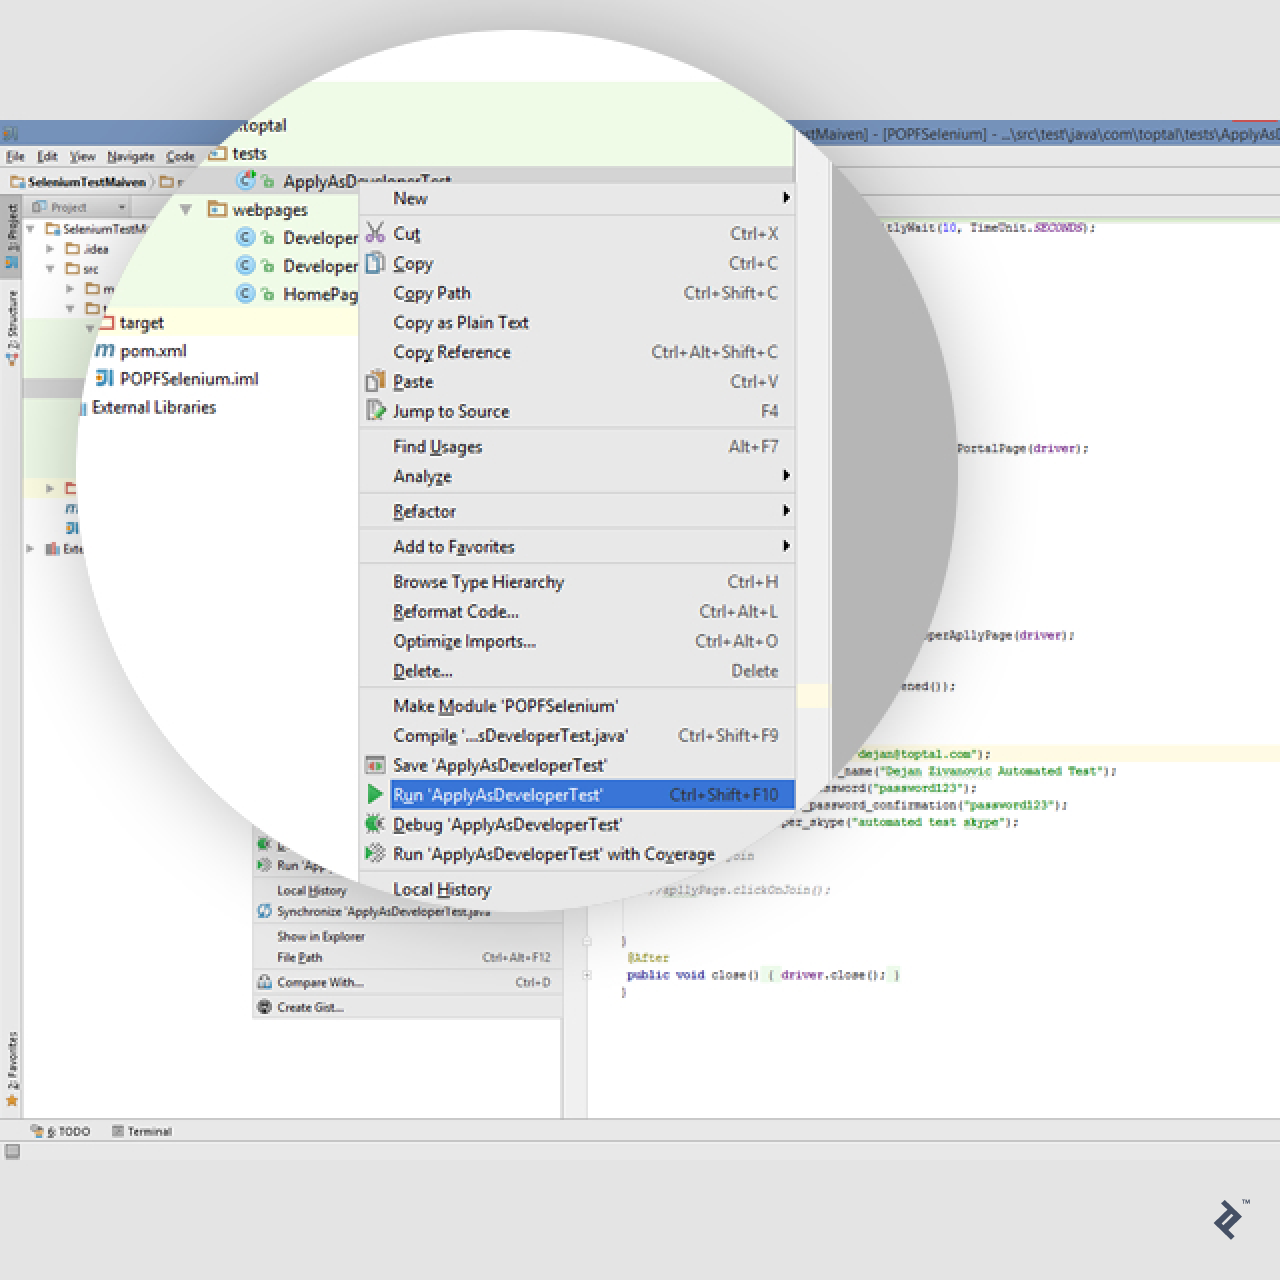Open the Navigate menu

pos(130,156)
